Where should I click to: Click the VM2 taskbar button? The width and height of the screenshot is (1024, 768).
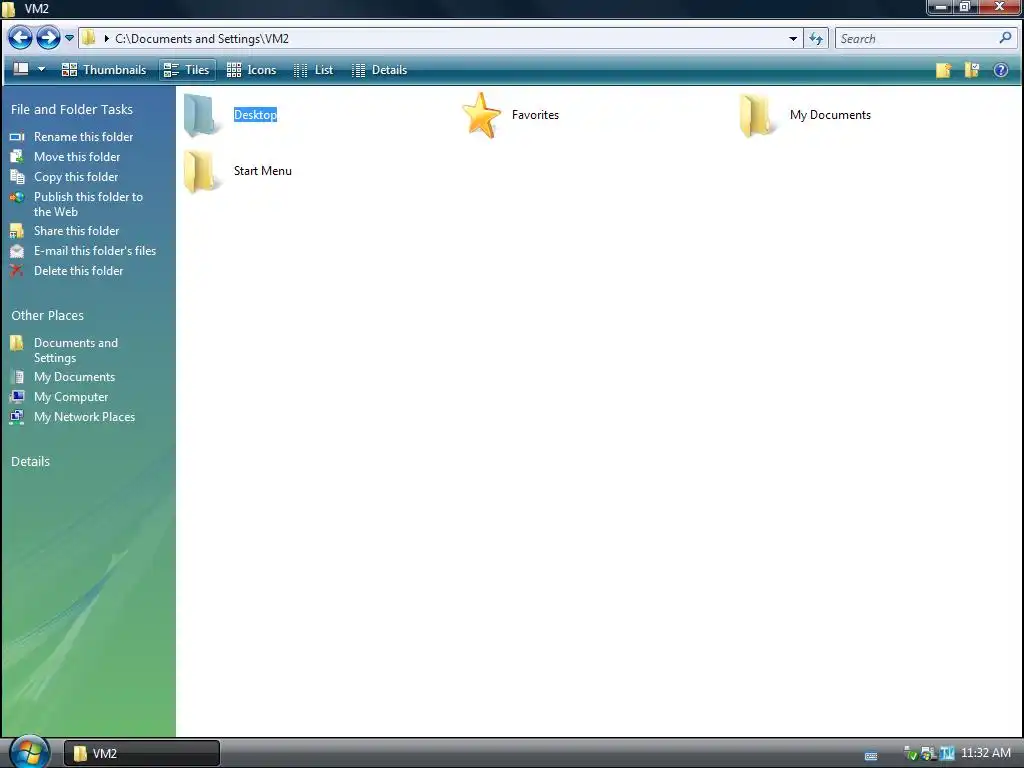(142, 753)
